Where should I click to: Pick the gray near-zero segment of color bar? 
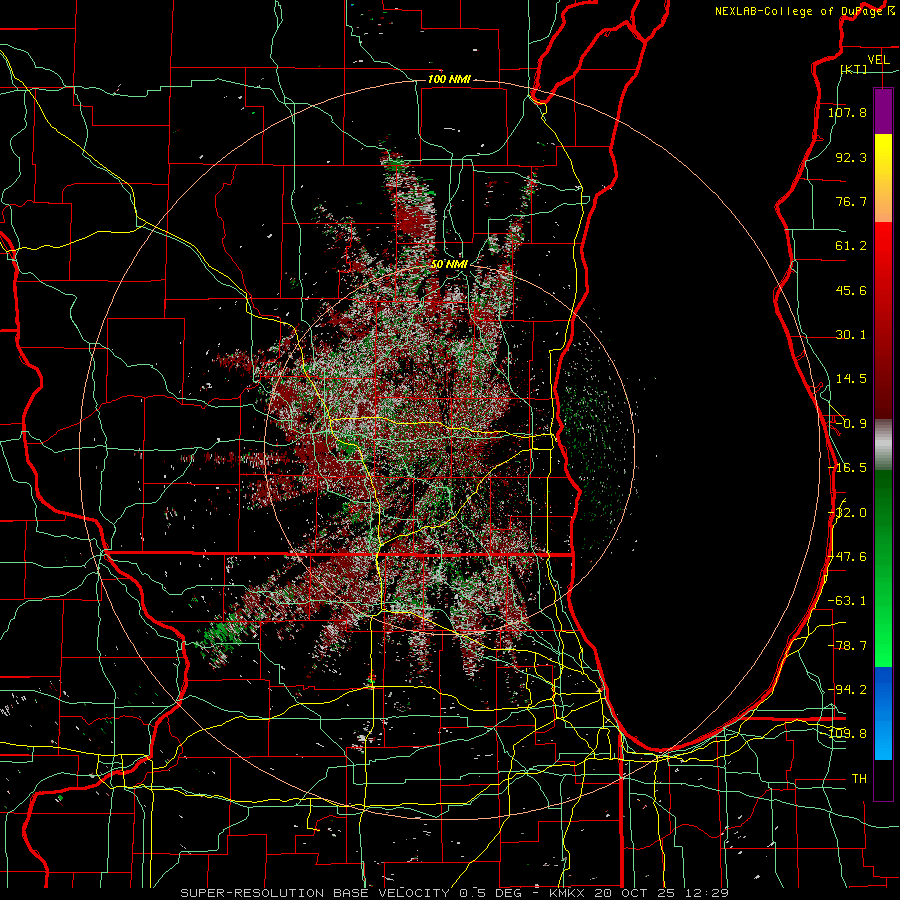click(883, 444)
